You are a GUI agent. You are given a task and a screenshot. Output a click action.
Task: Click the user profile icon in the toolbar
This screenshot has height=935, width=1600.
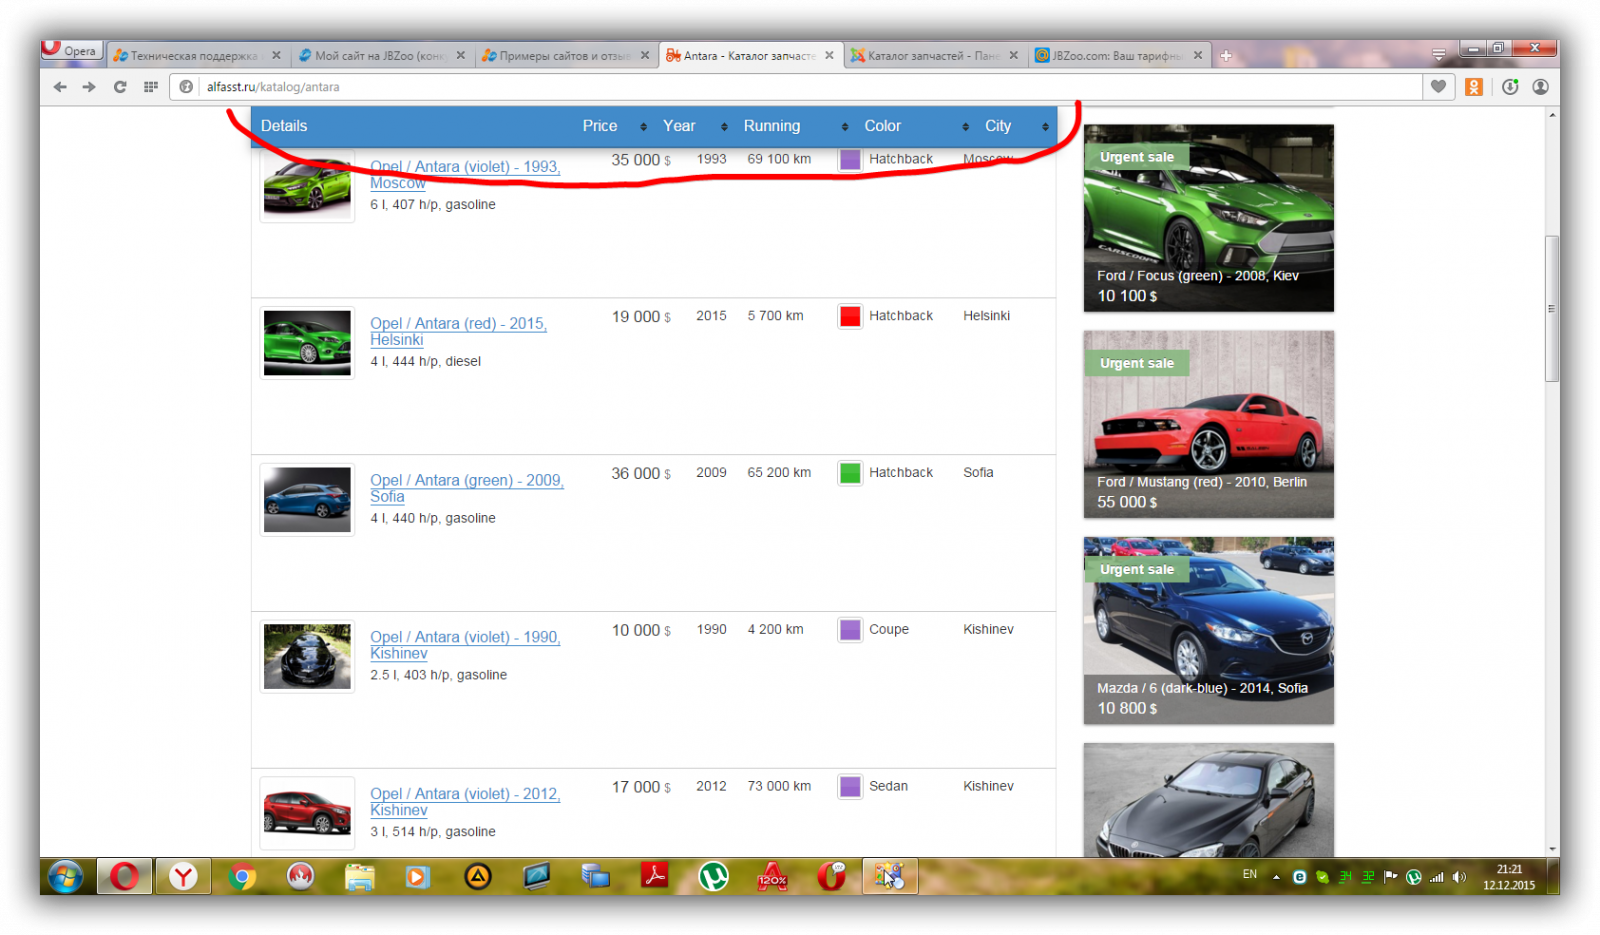pos(1540,87)
